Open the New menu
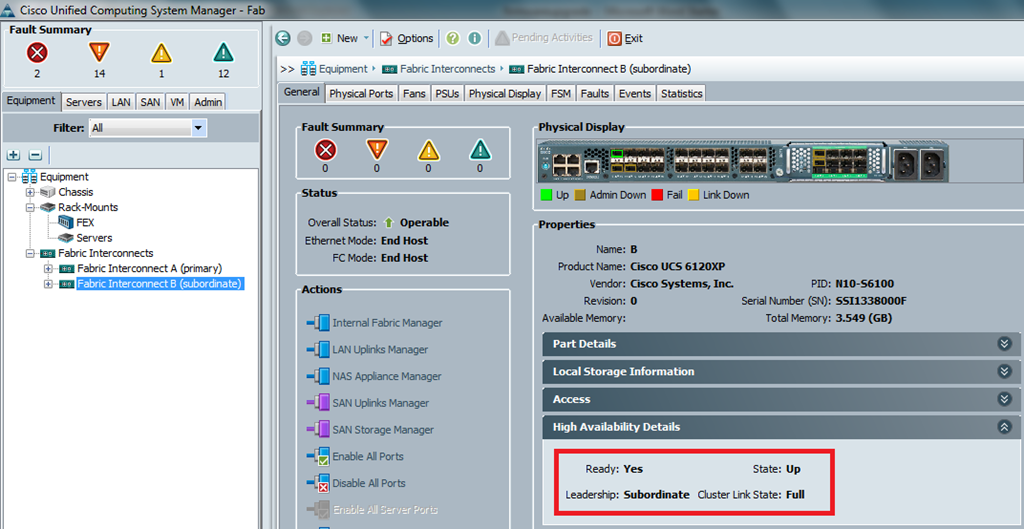Screen dimensions: 1024x529 (x=340, y=38)
